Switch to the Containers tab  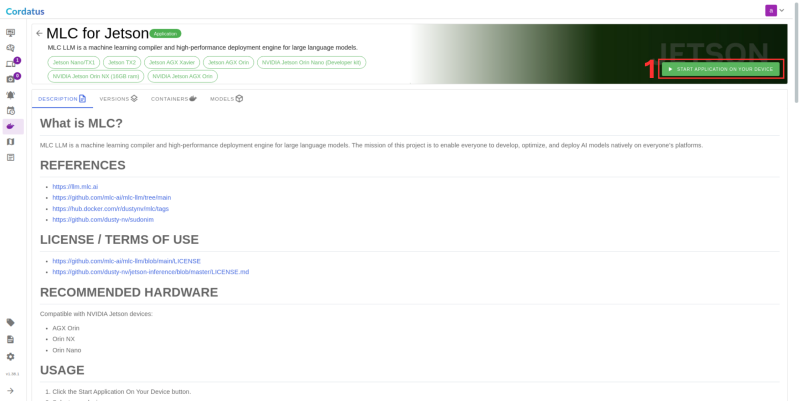173,99
